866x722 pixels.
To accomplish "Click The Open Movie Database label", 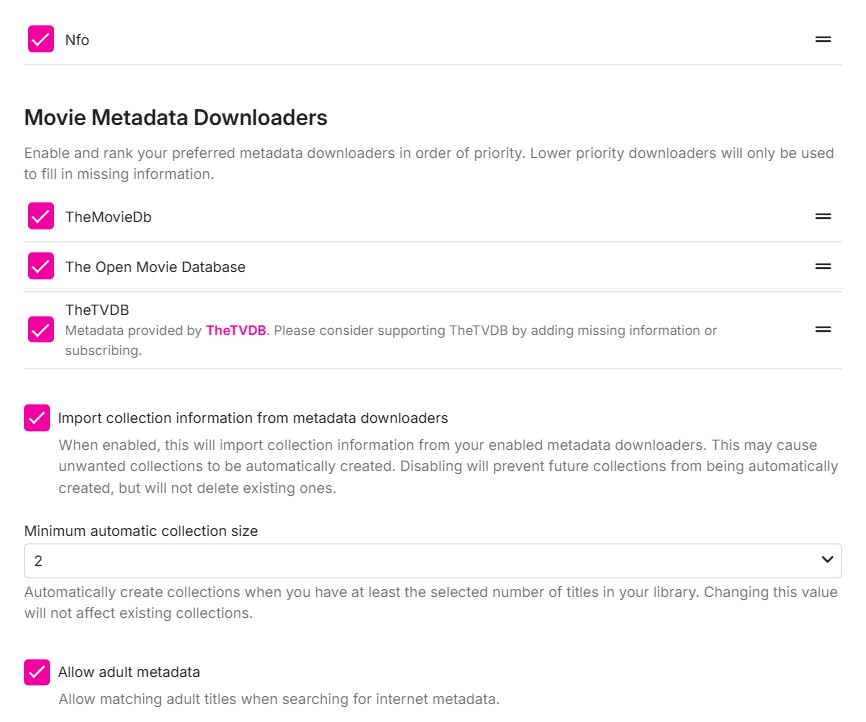I will click(155, 267).
